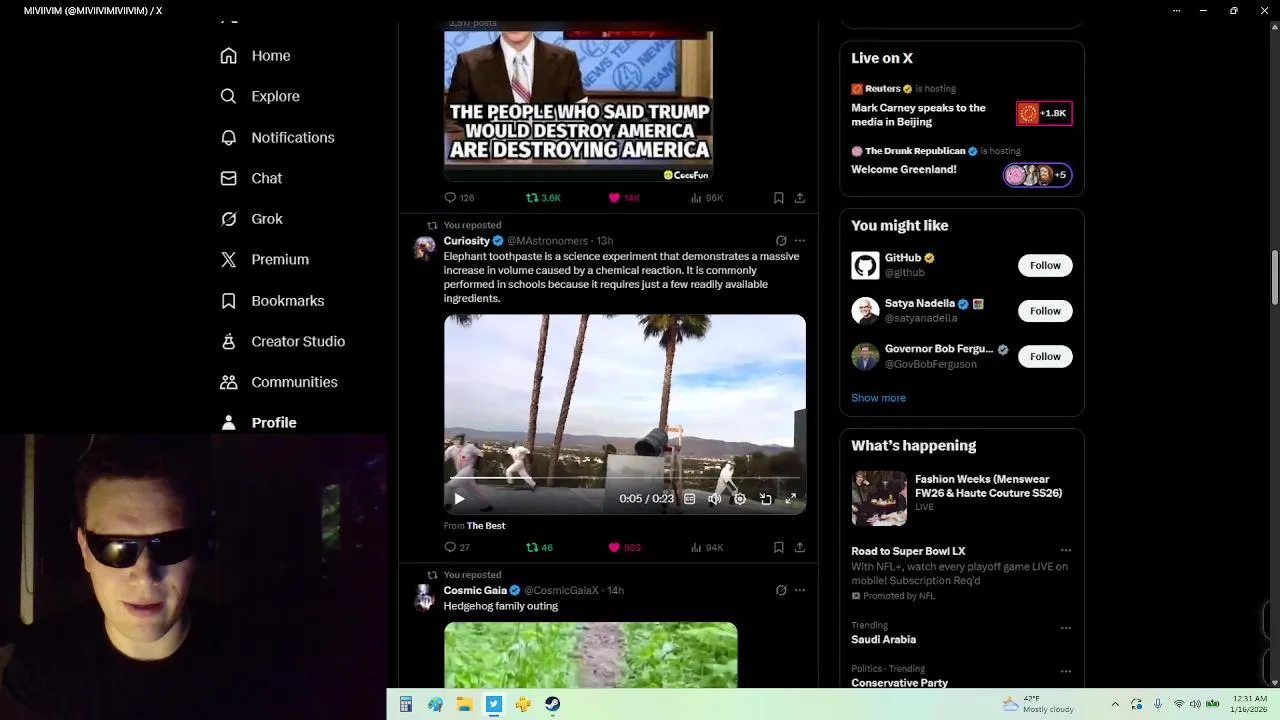
Task: Follow Satya Nadella
Action: click(1045, 311)
